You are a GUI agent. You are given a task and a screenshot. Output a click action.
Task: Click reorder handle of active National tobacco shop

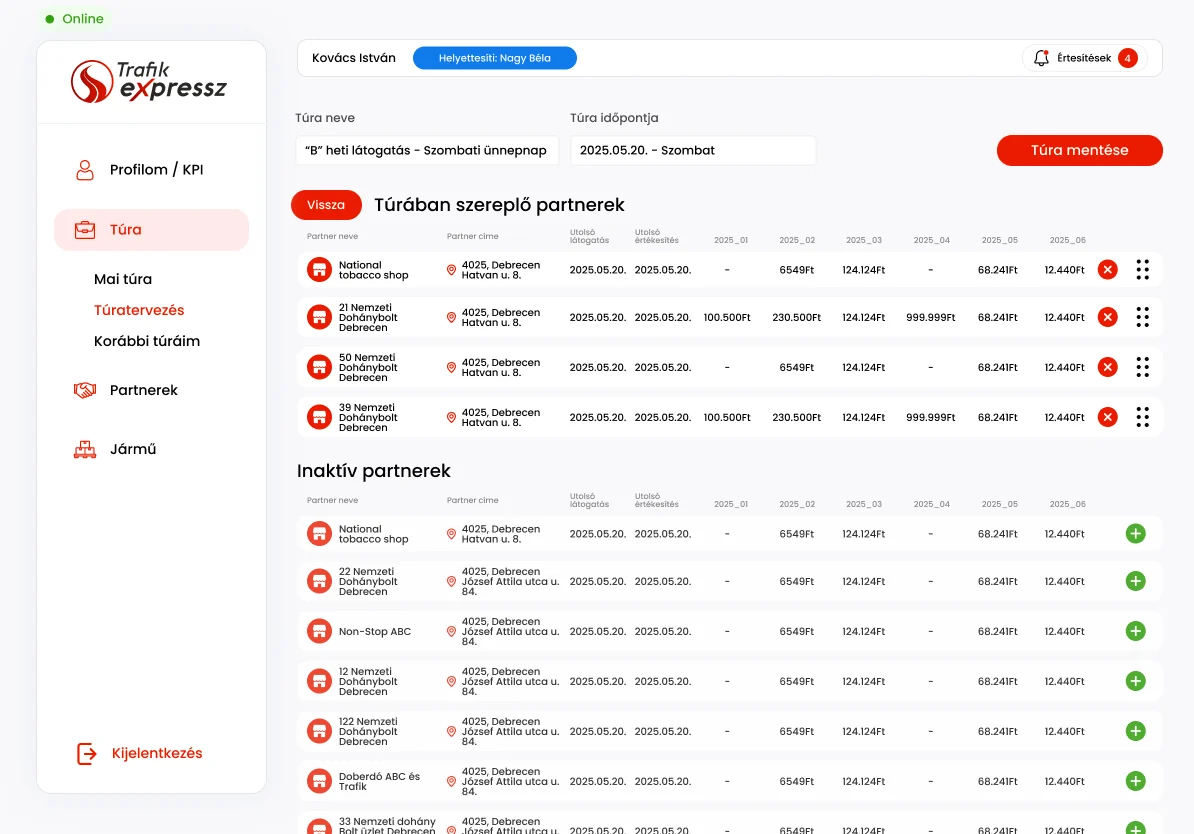click(x=1142, y=270)
